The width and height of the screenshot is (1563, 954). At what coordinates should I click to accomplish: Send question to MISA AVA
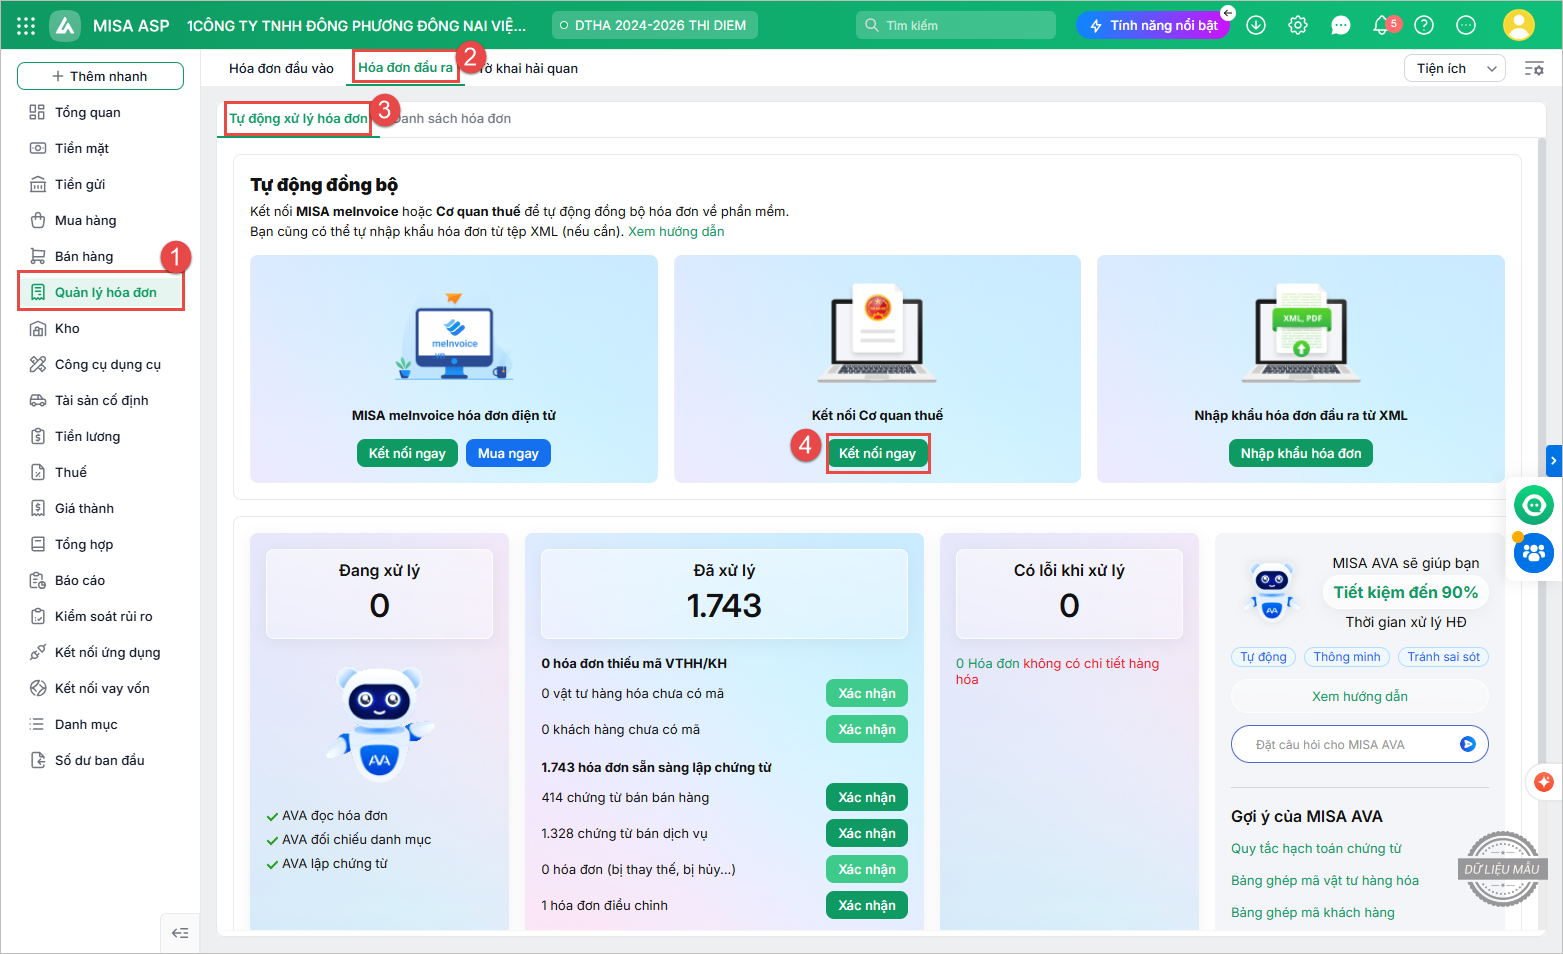click(x=1467, y=744)
